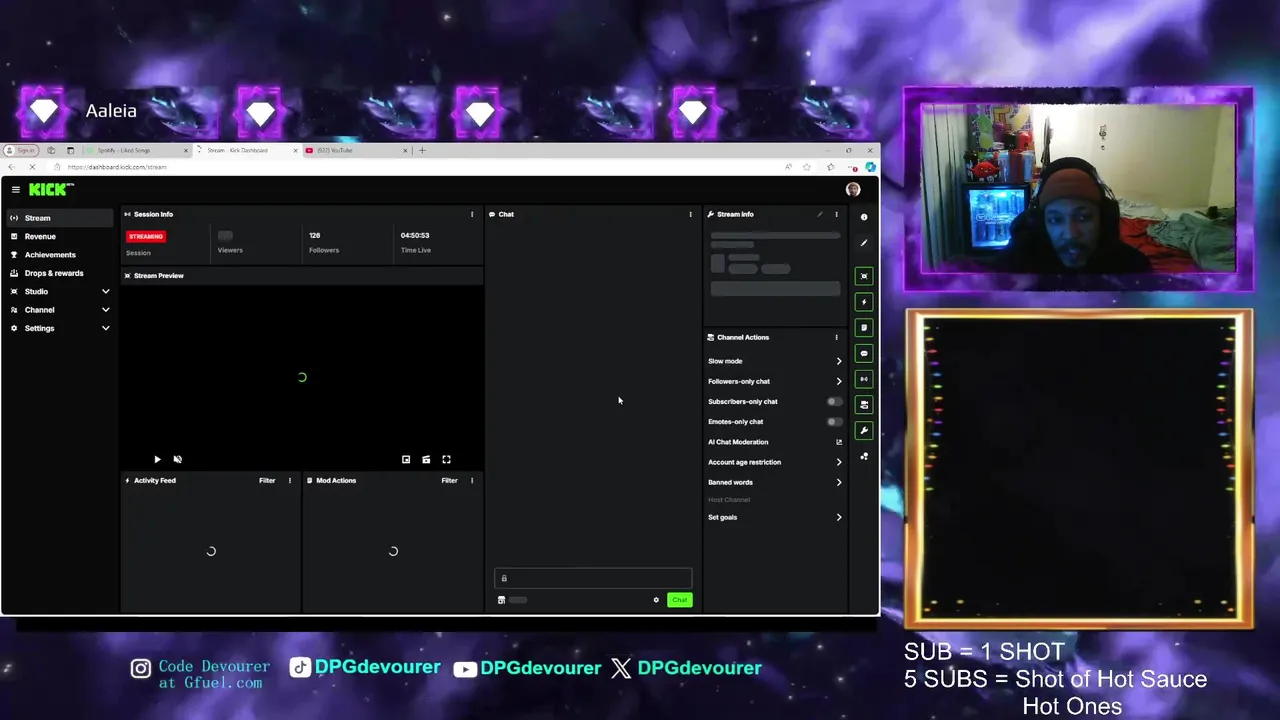Screen dimensions: 1280x720
Task: Switch to Spotify Liked Songs tab
Action: click(x=135, y=150)
